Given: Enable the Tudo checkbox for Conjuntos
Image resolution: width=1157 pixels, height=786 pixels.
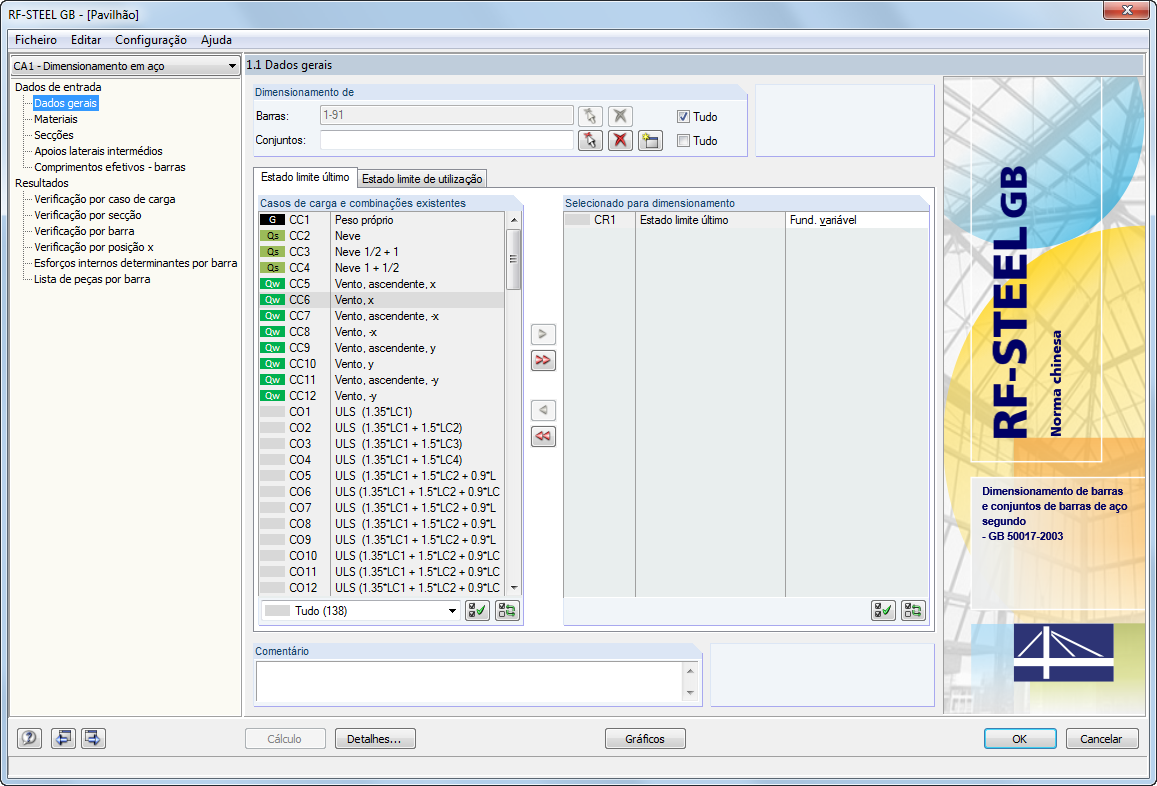Looking at the screenshot, I should click(x=683, y=140).
